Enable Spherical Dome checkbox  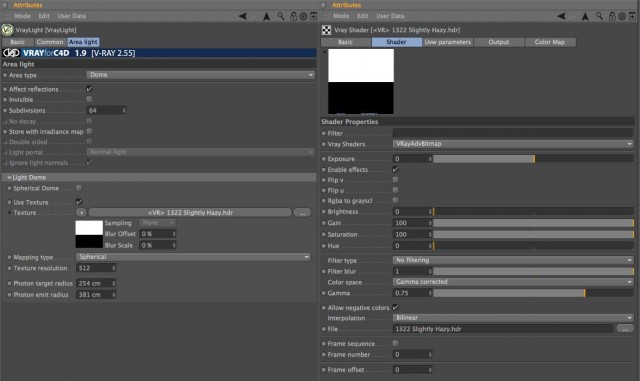coord(79,188)
